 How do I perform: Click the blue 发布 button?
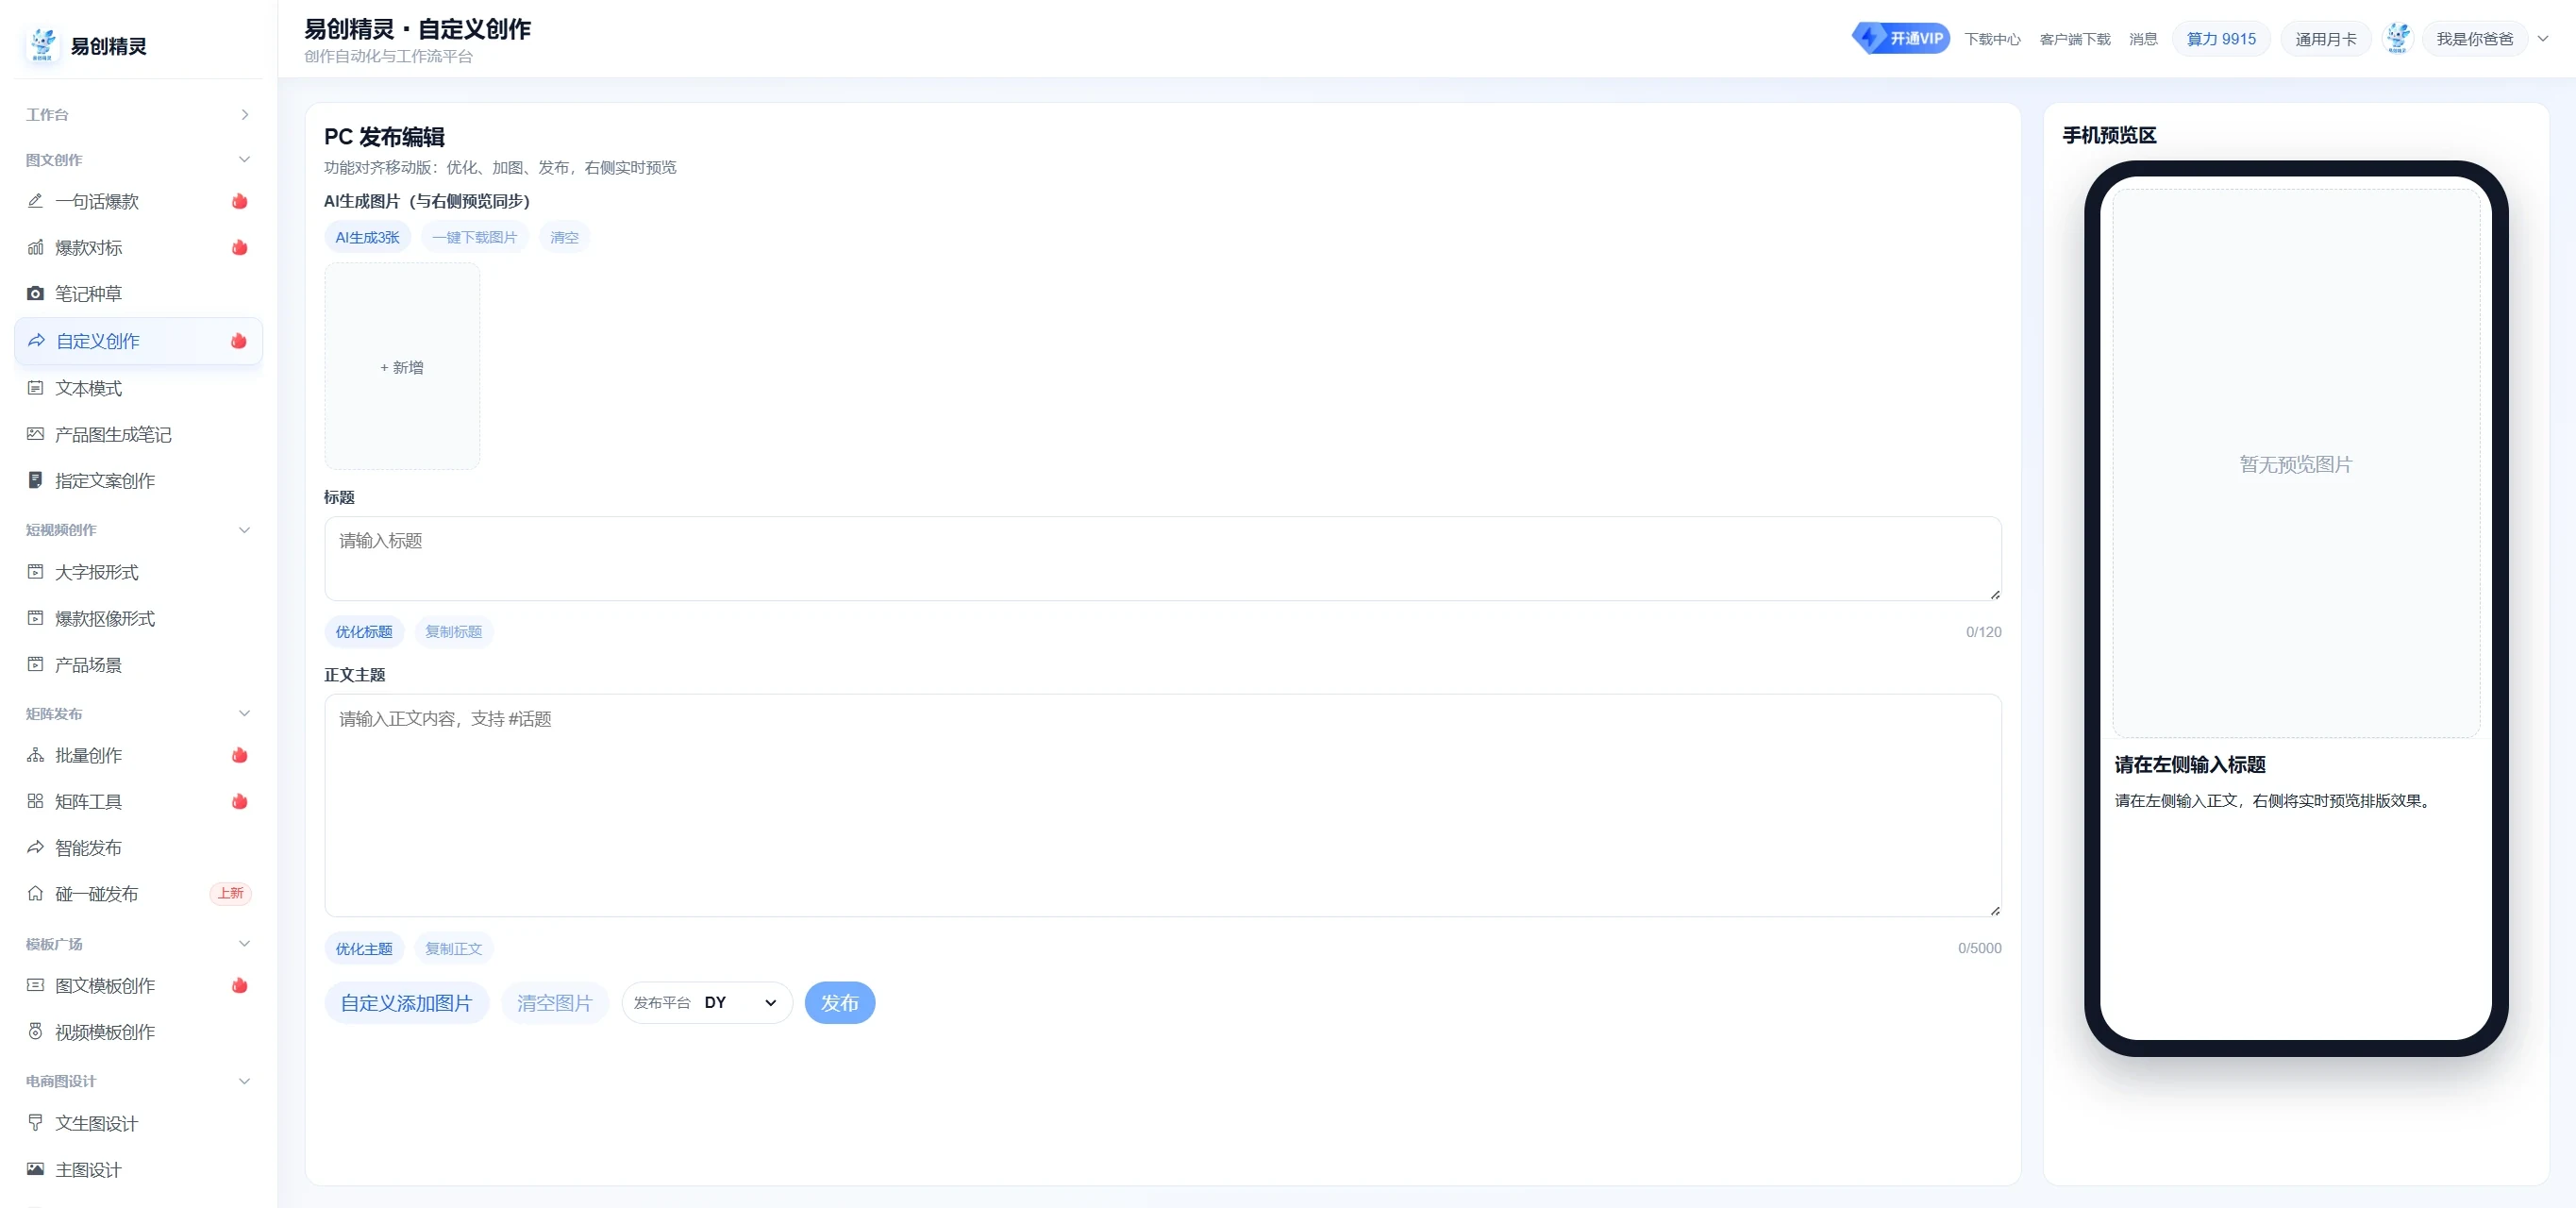[840, 1003]
